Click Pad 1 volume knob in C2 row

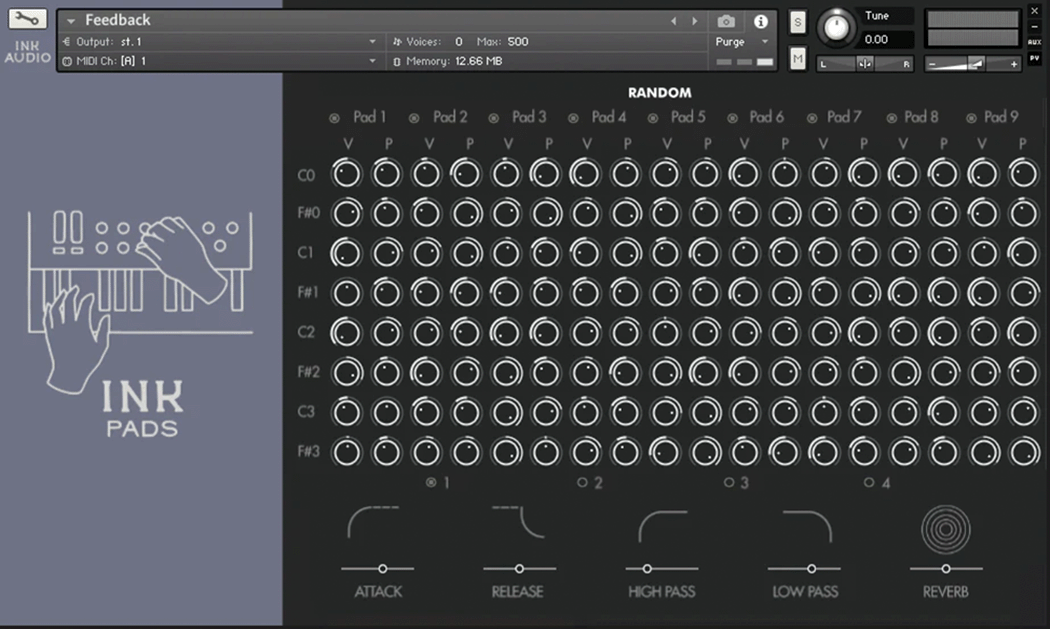(346, 332)
